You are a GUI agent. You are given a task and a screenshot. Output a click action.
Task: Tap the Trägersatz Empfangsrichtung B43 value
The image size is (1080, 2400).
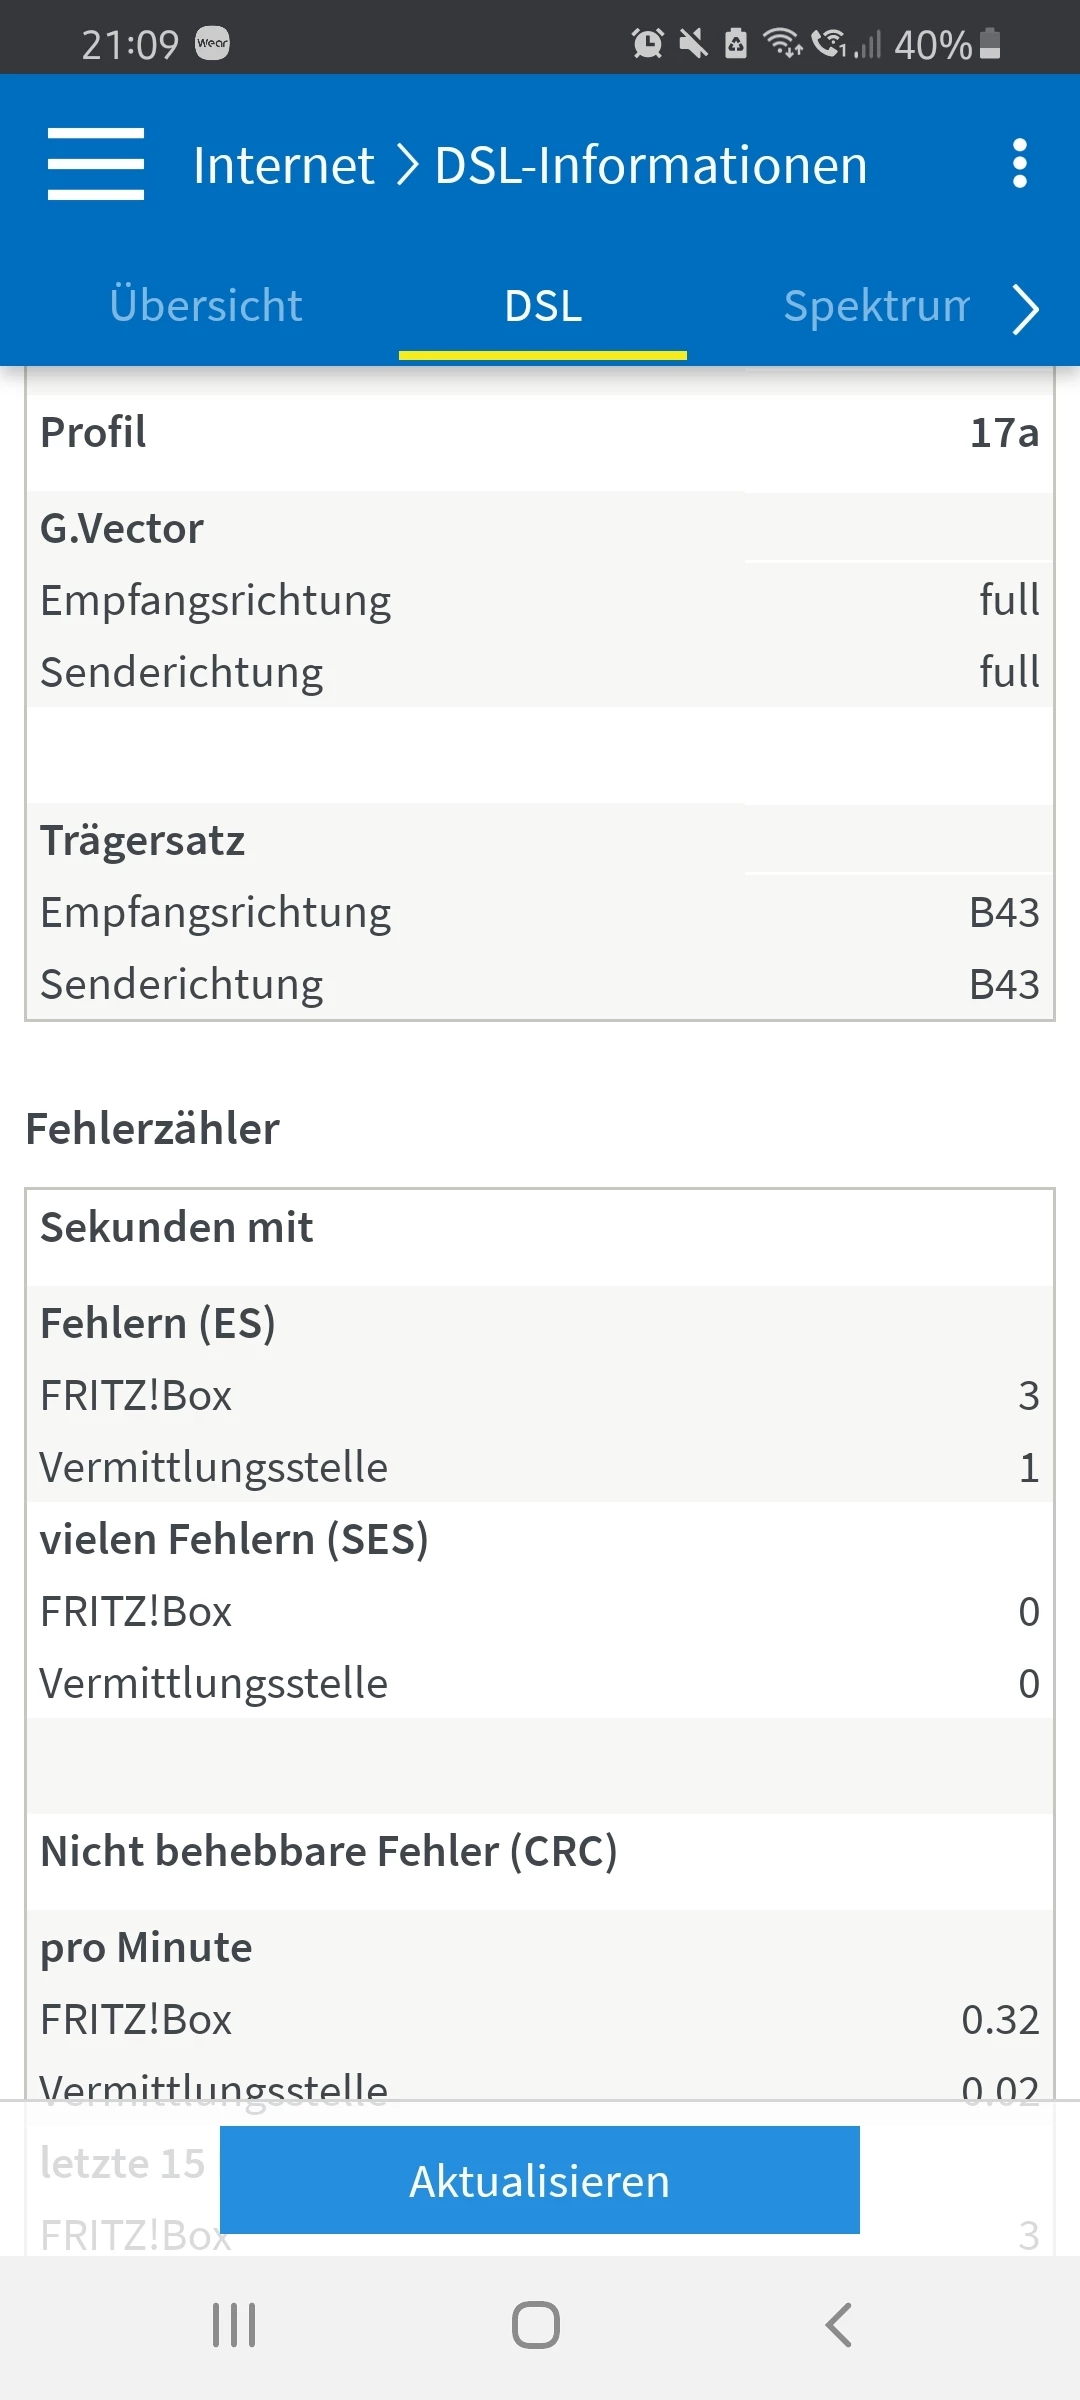click(x=1004, y=913)
